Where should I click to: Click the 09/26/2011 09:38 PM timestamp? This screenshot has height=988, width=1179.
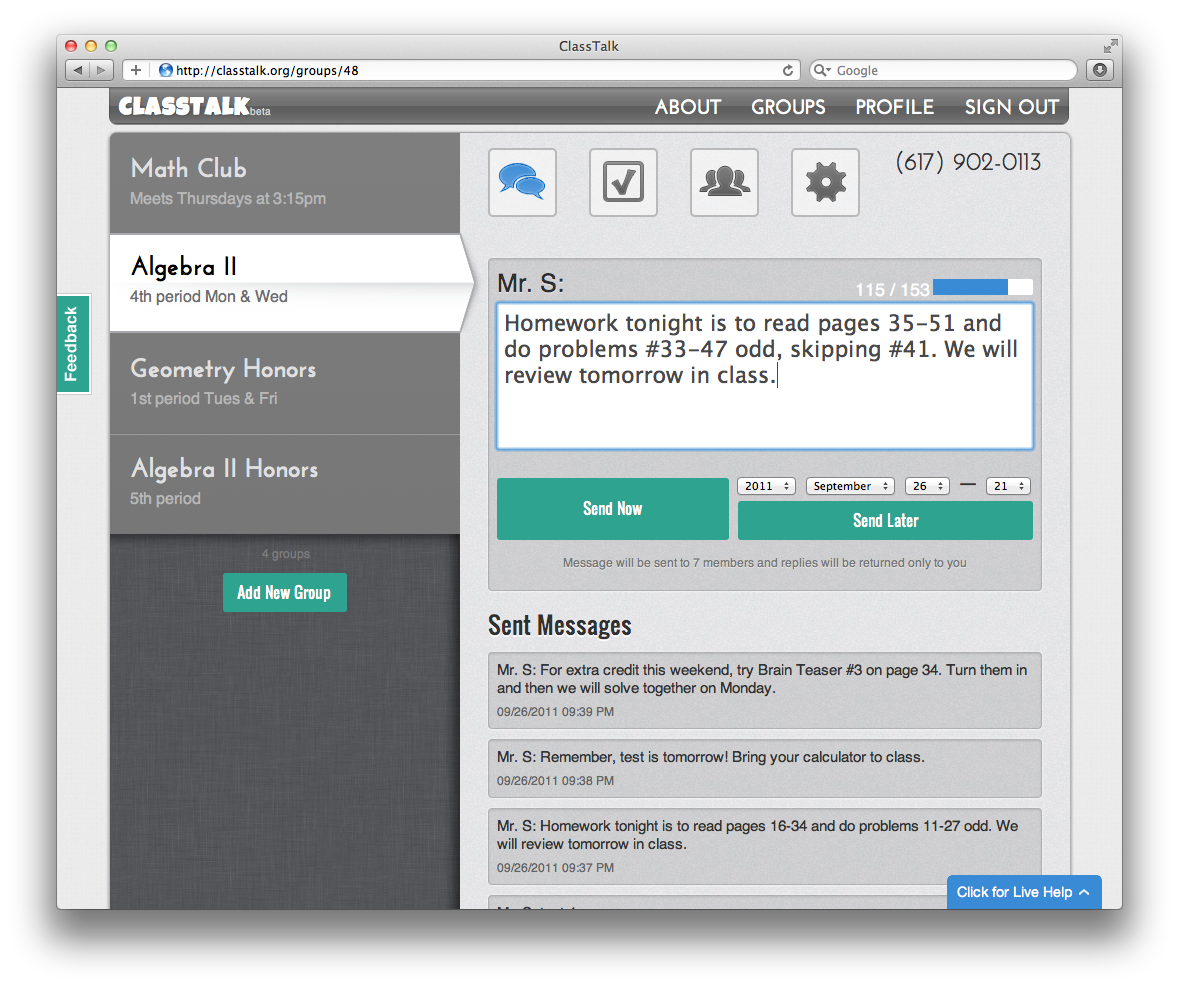point(555,780)
